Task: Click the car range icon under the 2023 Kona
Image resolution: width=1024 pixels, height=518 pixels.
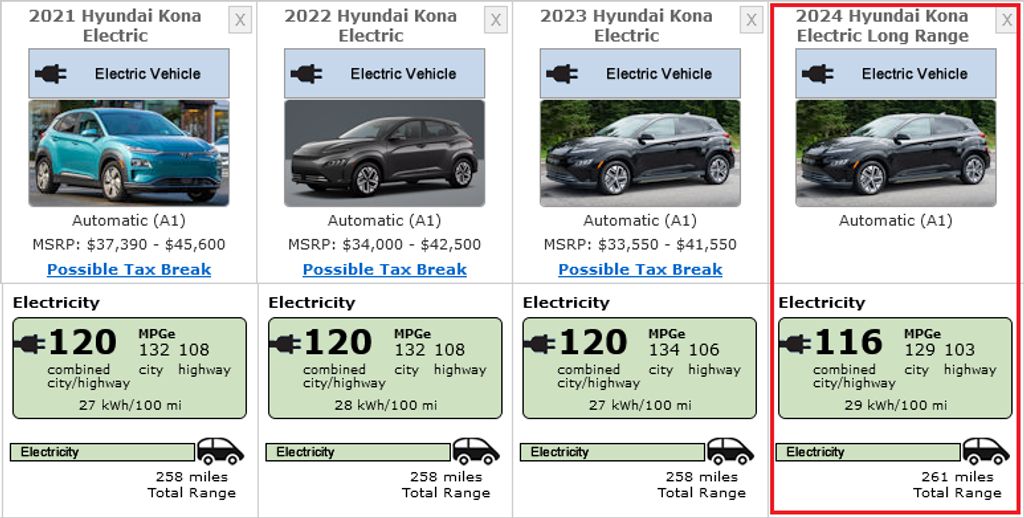Action: point(731,451)
